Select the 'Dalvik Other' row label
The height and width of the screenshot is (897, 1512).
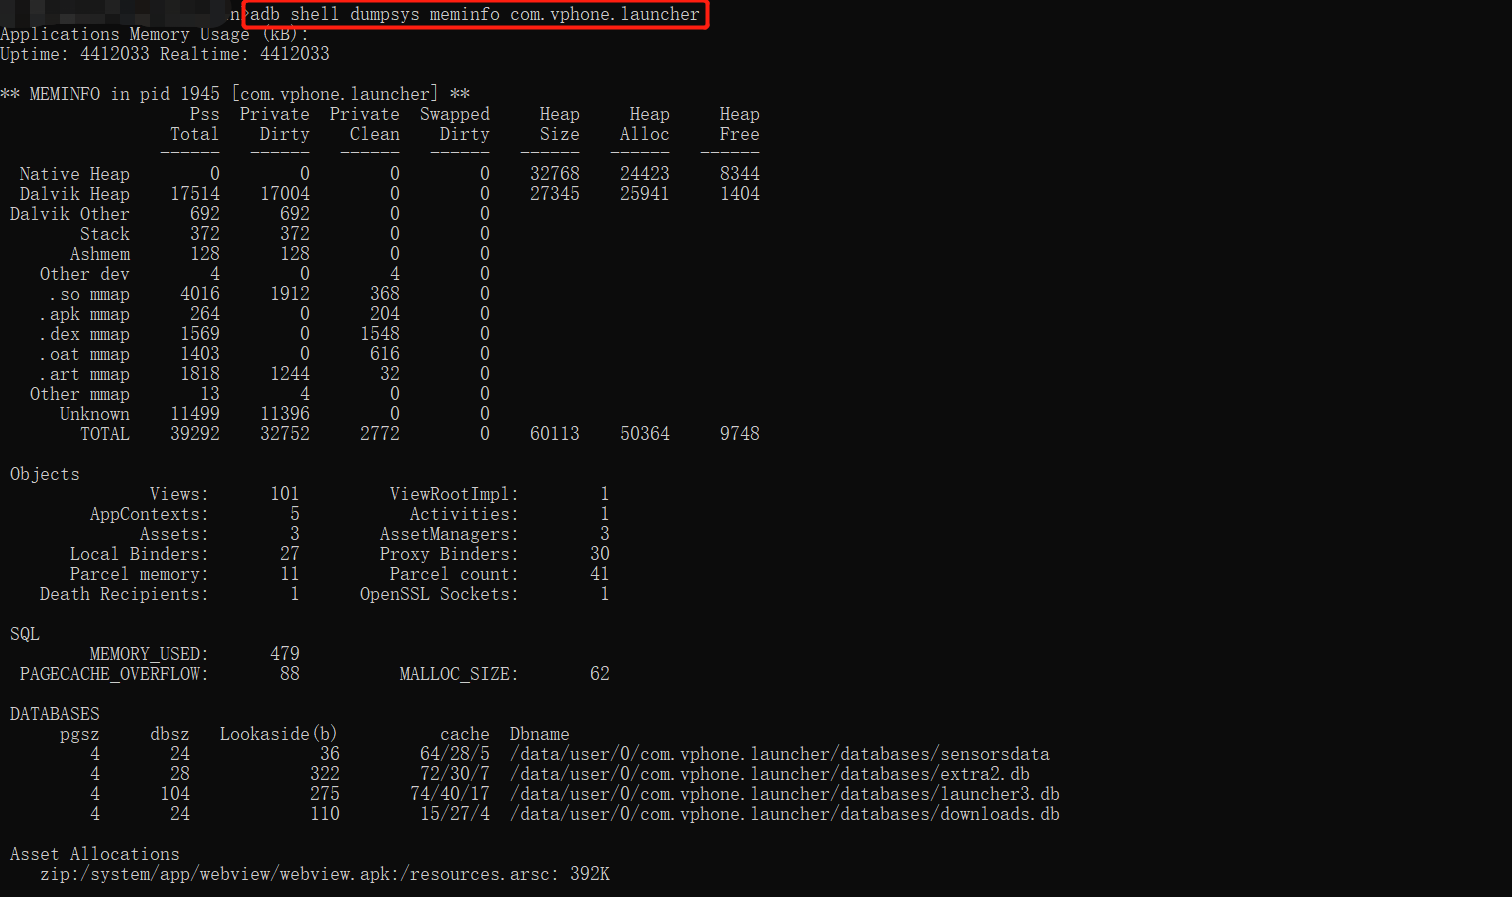pos(70,214)
